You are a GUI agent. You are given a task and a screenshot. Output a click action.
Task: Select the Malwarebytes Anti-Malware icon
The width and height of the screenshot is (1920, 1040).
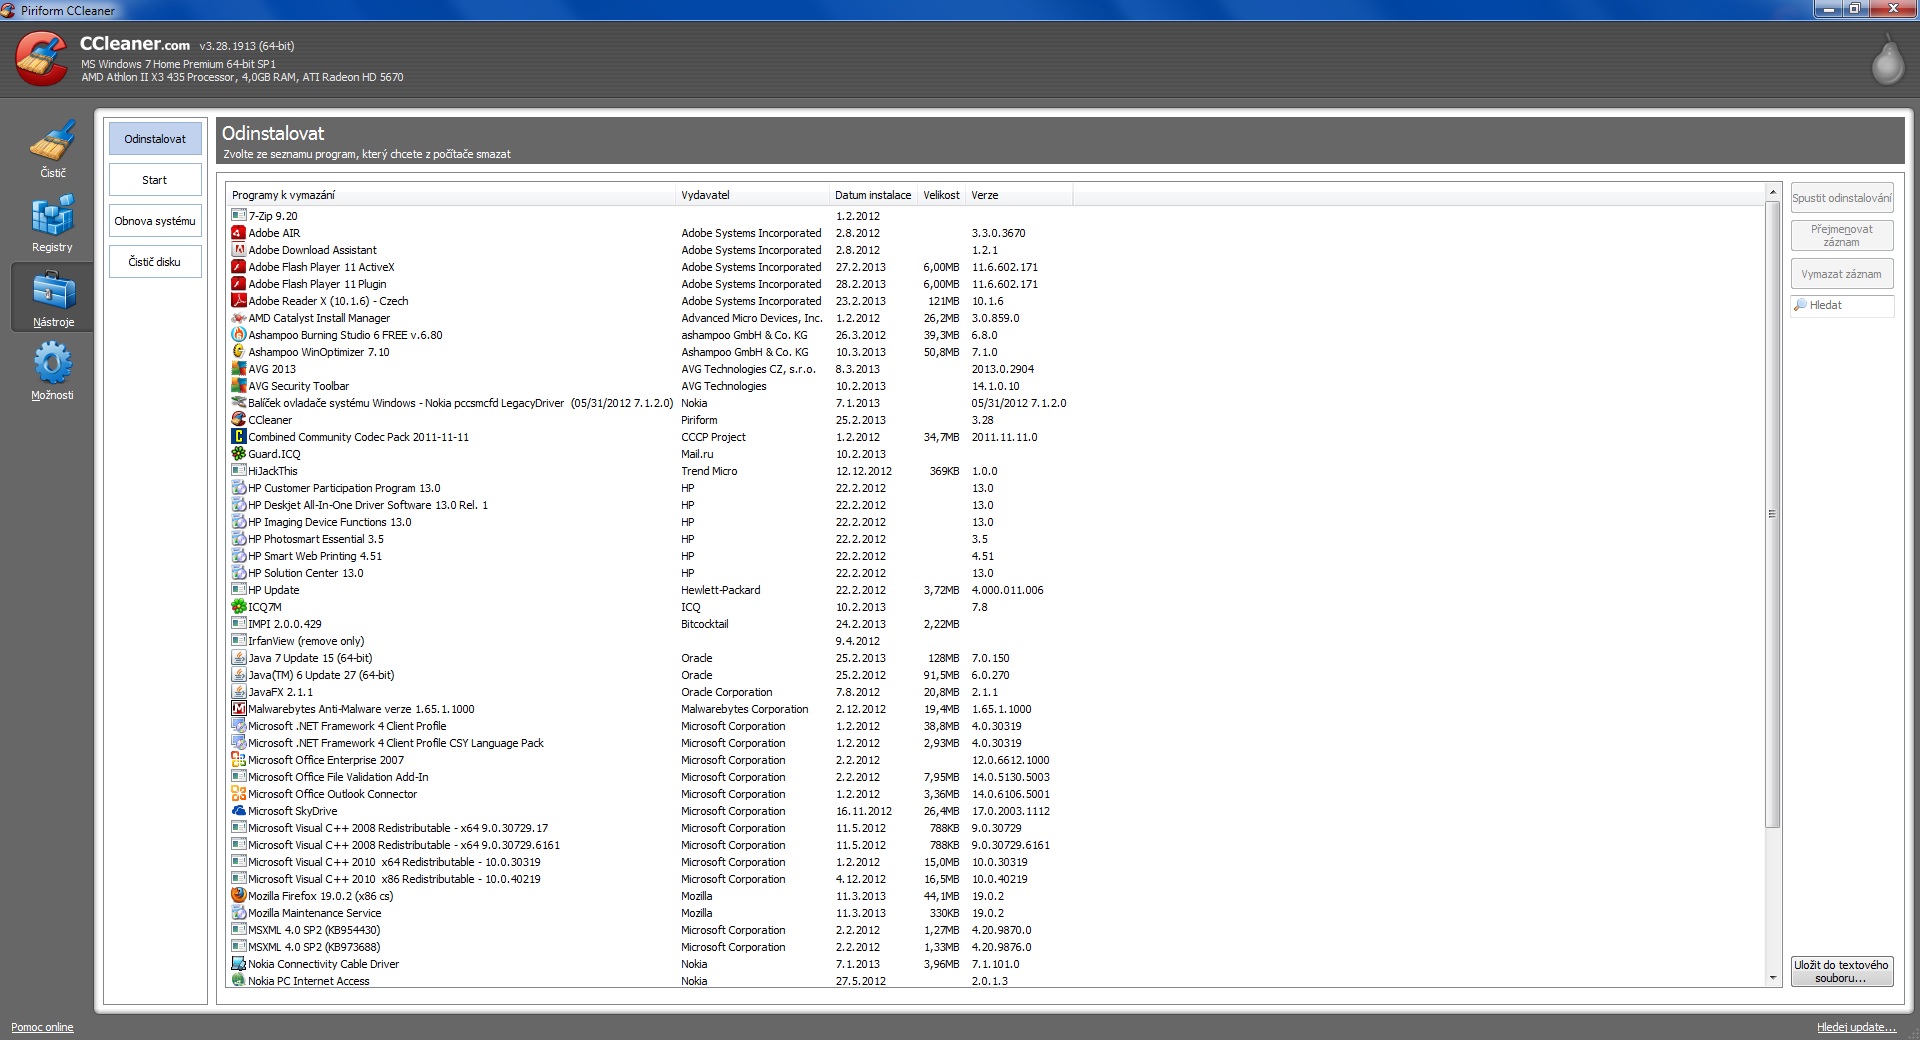(239, 709)
